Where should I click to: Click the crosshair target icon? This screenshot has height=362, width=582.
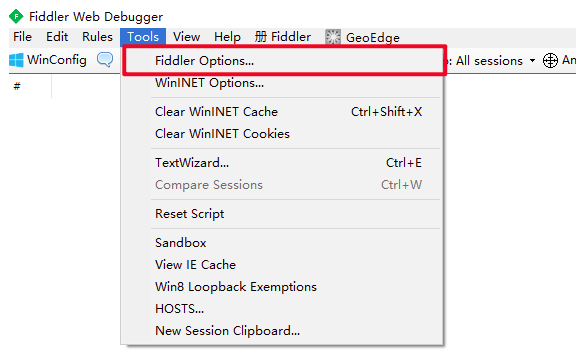(550, 61)
